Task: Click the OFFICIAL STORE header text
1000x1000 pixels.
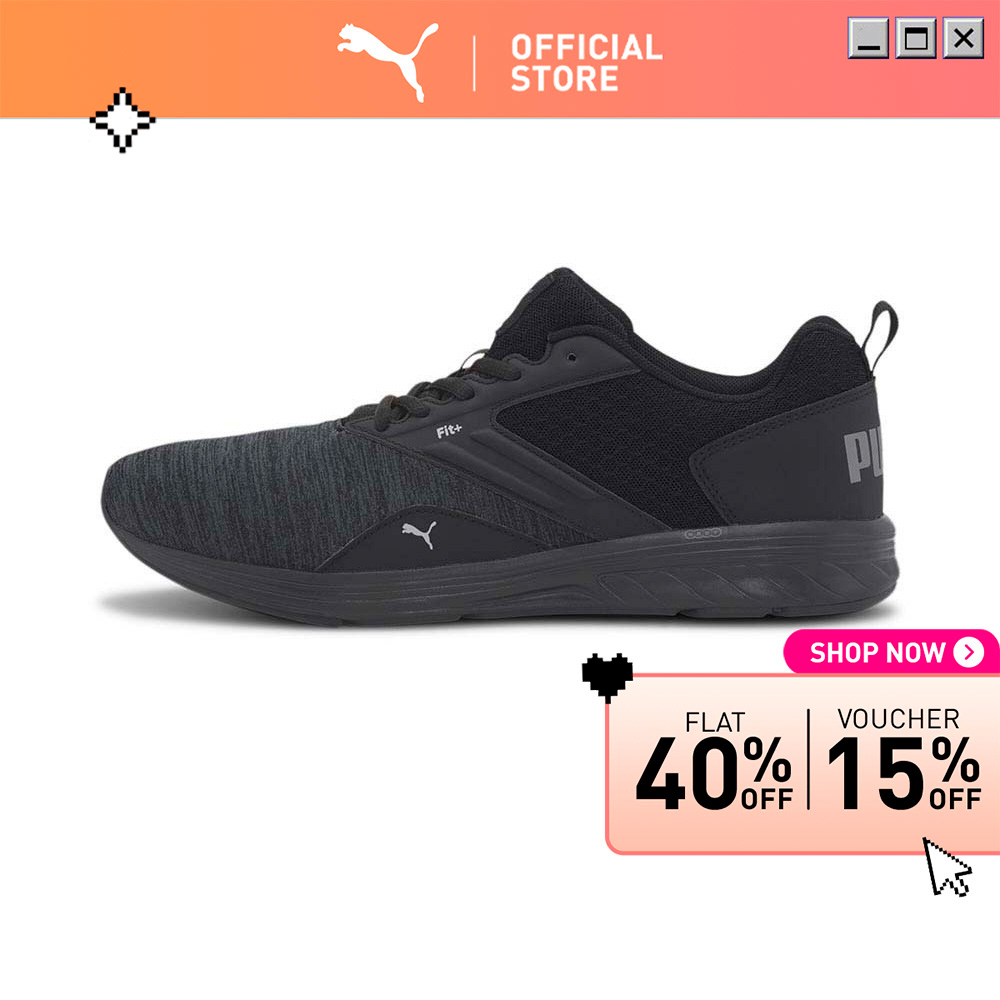Action: pos(586,63)
